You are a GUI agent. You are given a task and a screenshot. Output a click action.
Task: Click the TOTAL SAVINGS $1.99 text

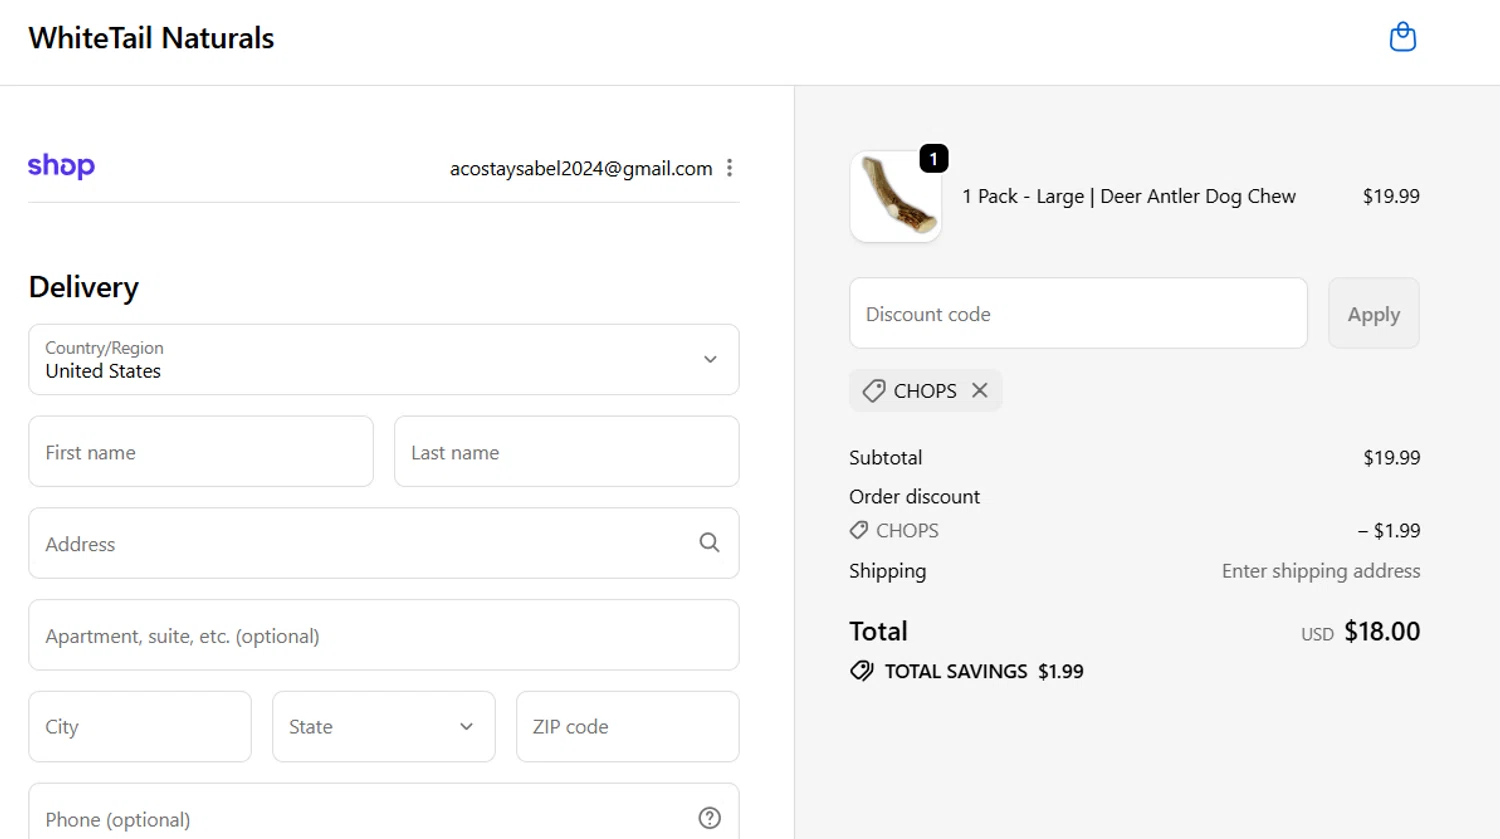tap(984, 671)
